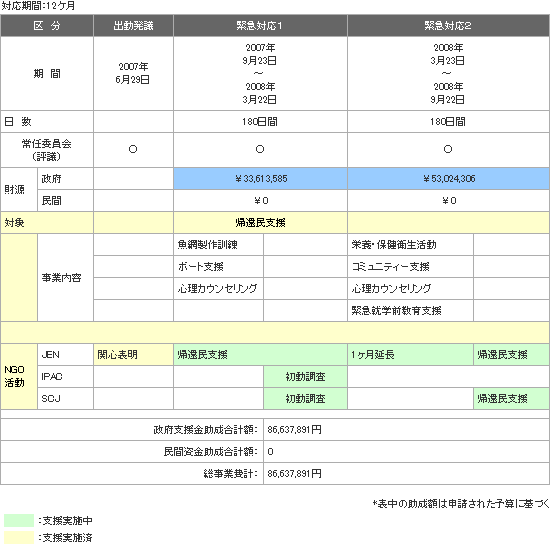Click the '常任委員会 (評議)' row label
Image resolution: width=552 pixels, height=544 pixels.
coord(47,150)
